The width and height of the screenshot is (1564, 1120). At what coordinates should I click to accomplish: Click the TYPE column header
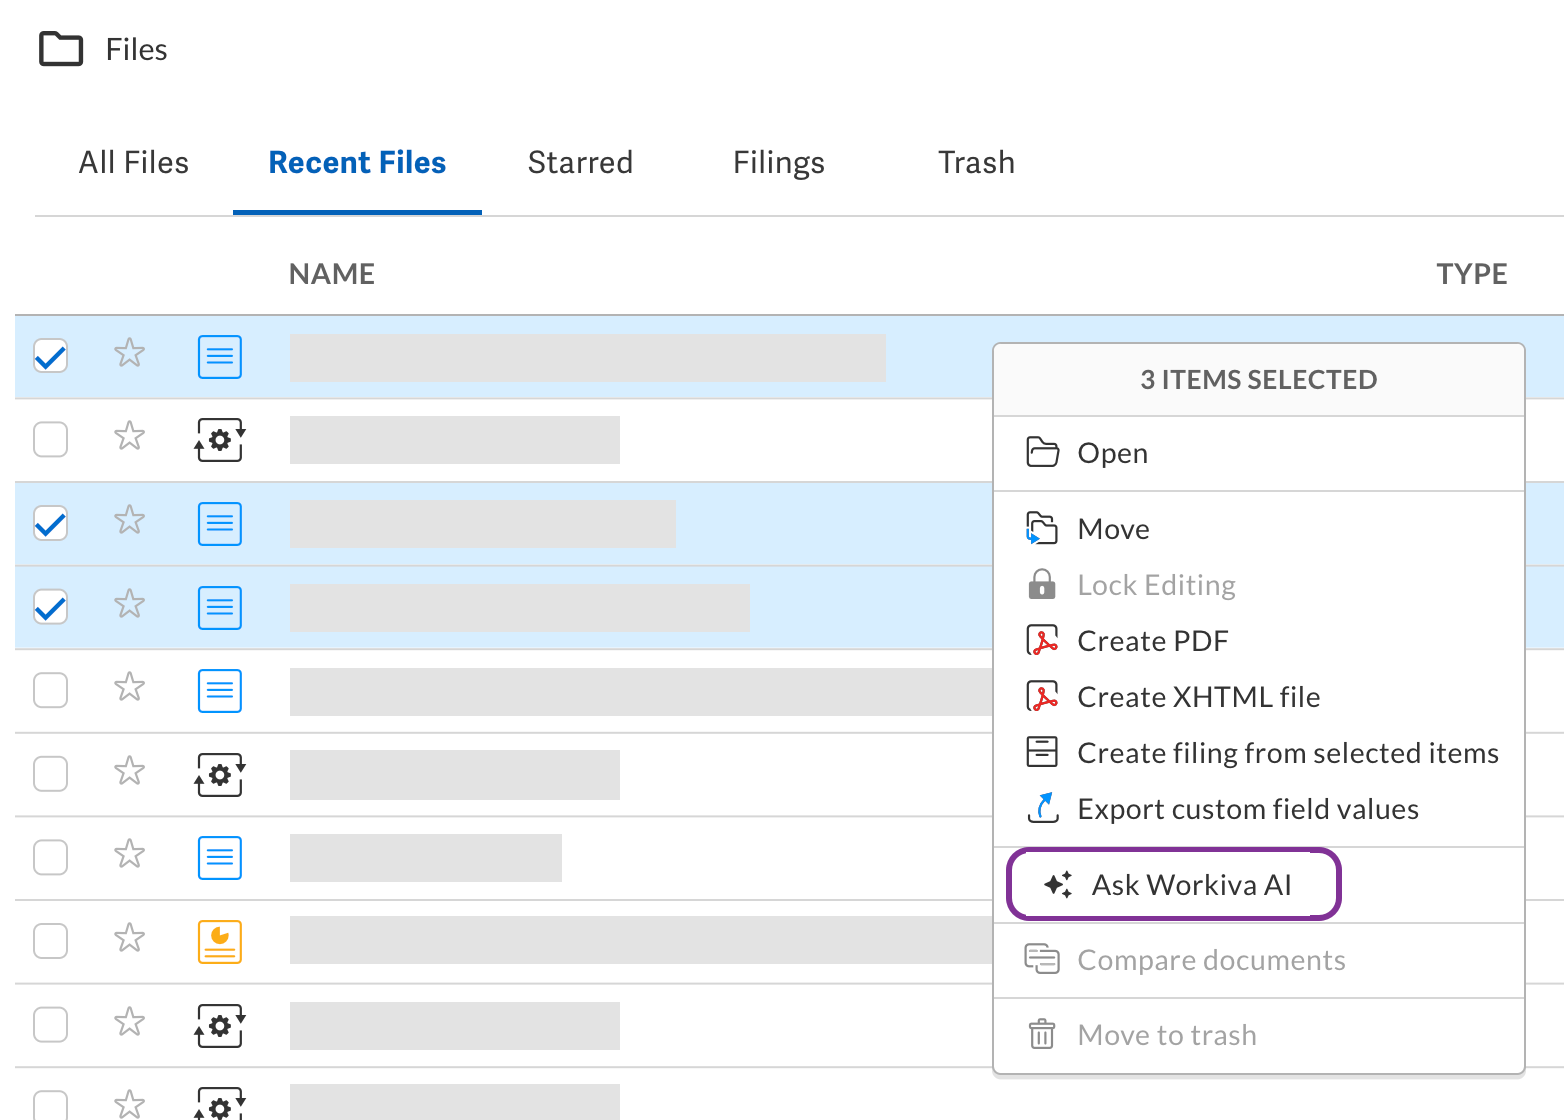(x=1471, y=274)
